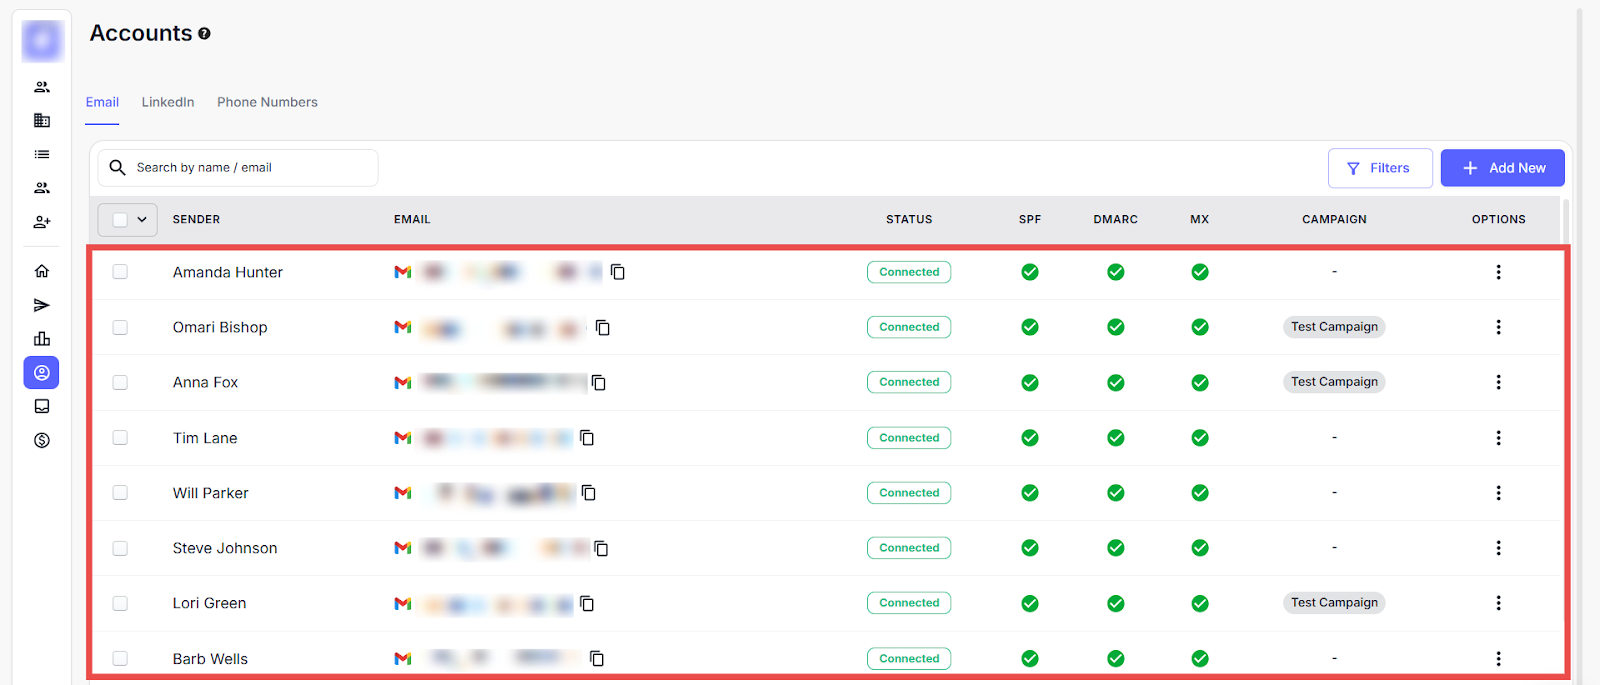Open the Filters button
This screenshot has height=685, width=1600.
[x=1379, y=168]
